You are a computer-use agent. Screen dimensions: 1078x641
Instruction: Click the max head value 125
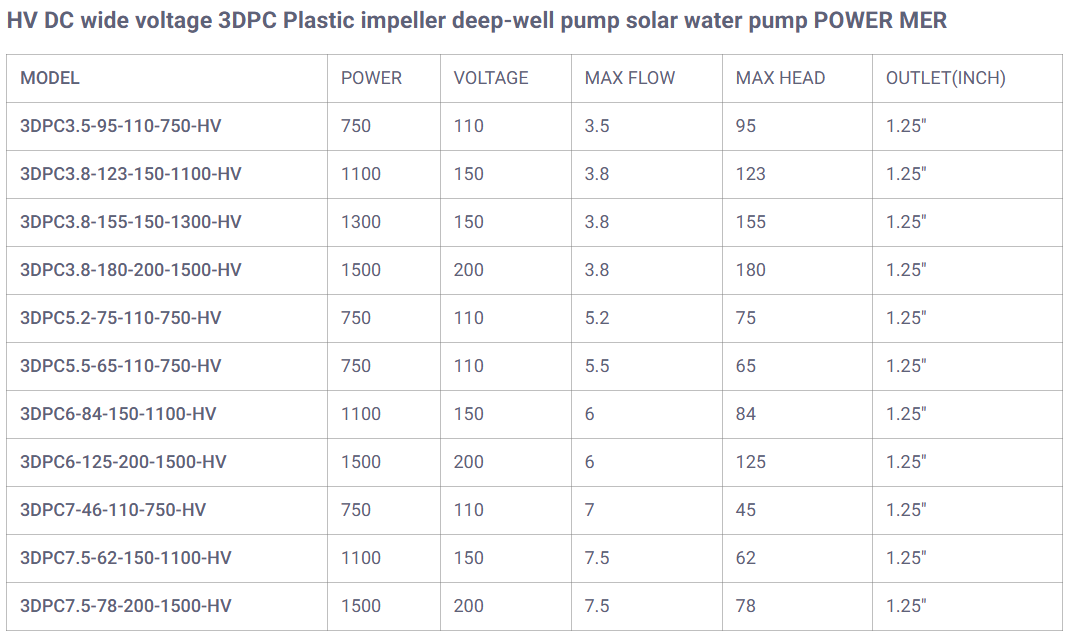click(751, 462)
